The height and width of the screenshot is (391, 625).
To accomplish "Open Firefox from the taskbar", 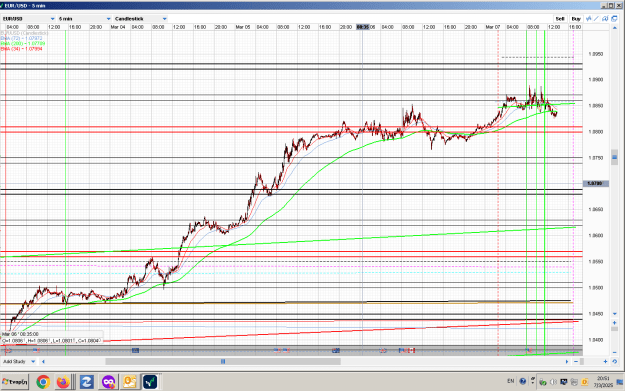I will click(x=63, y=382).
